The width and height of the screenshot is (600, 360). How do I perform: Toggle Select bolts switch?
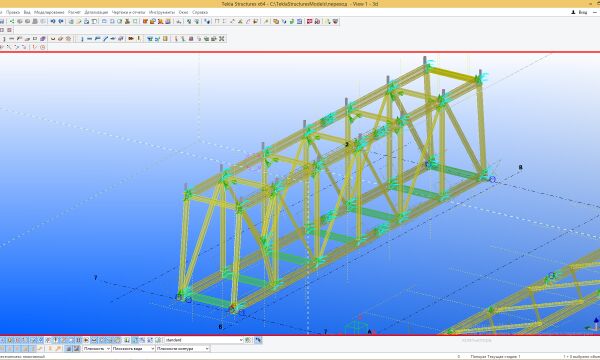(78, 340)
